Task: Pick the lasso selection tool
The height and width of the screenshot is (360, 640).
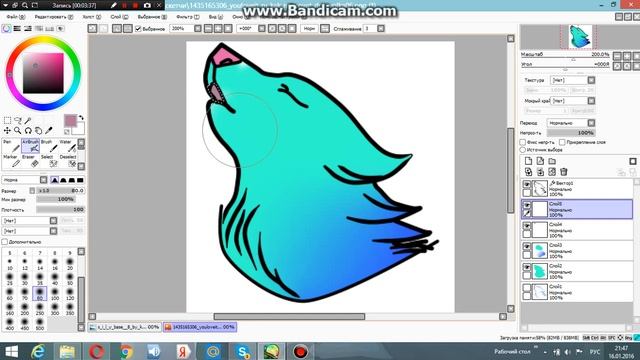Action: coord(18,120)
